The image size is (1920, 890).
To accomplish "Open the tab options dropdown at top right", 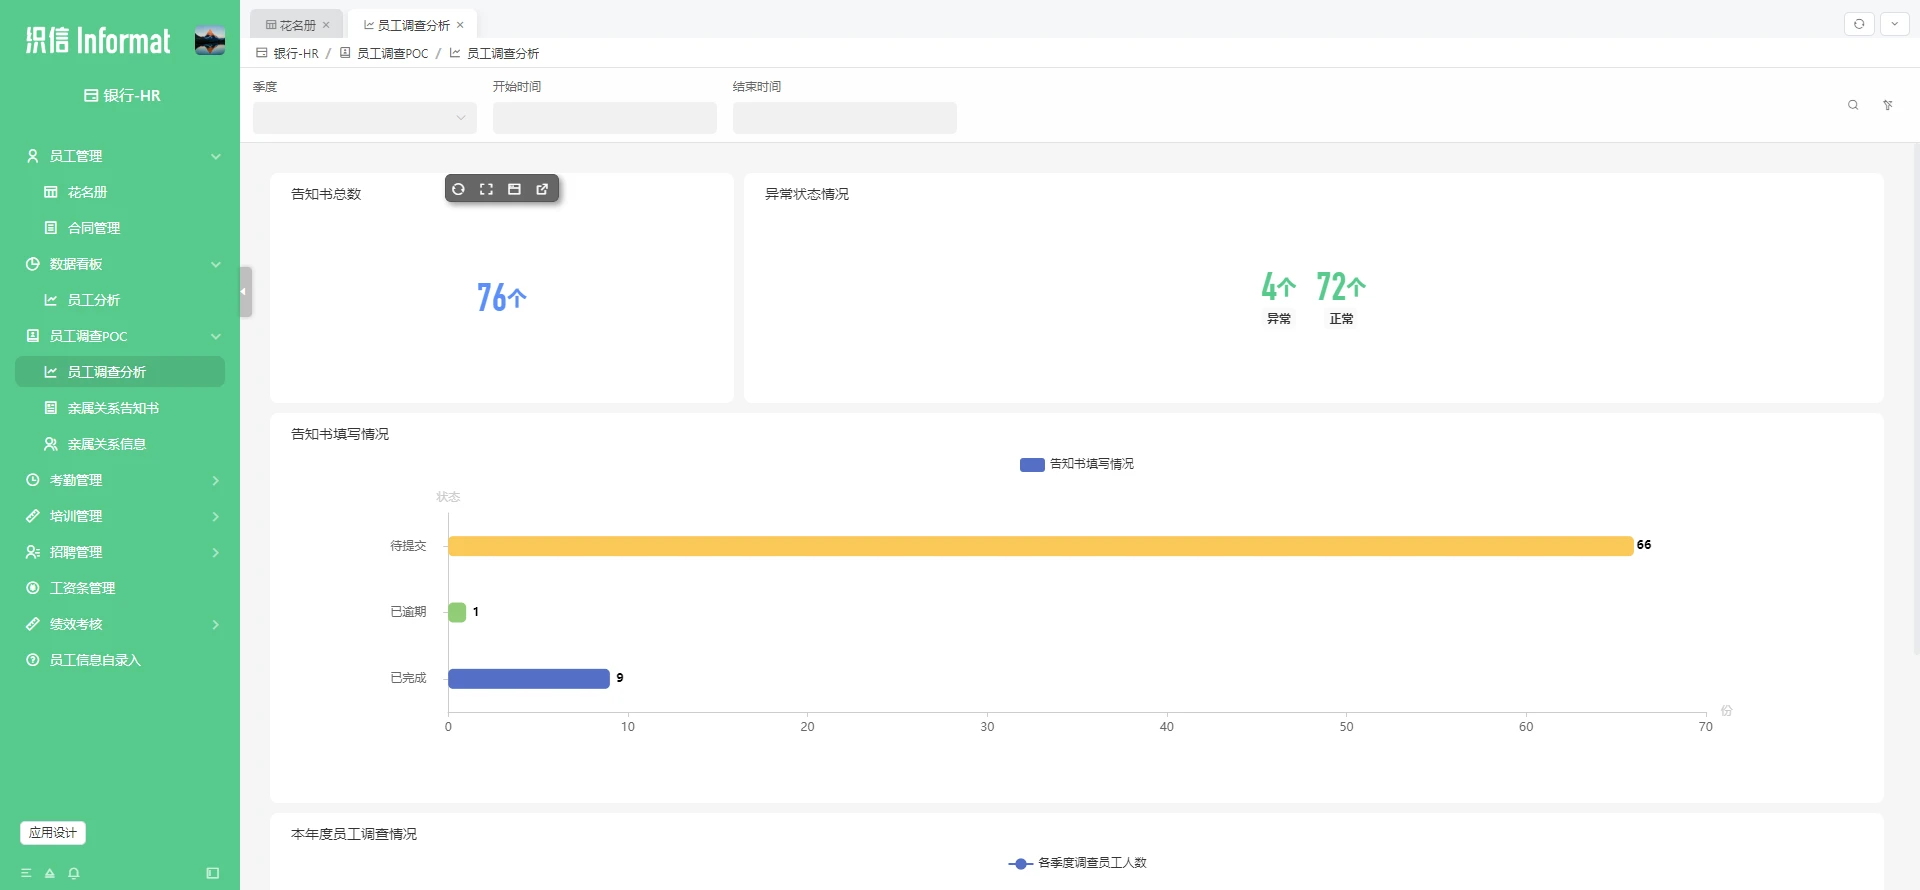I will 1895,24.
